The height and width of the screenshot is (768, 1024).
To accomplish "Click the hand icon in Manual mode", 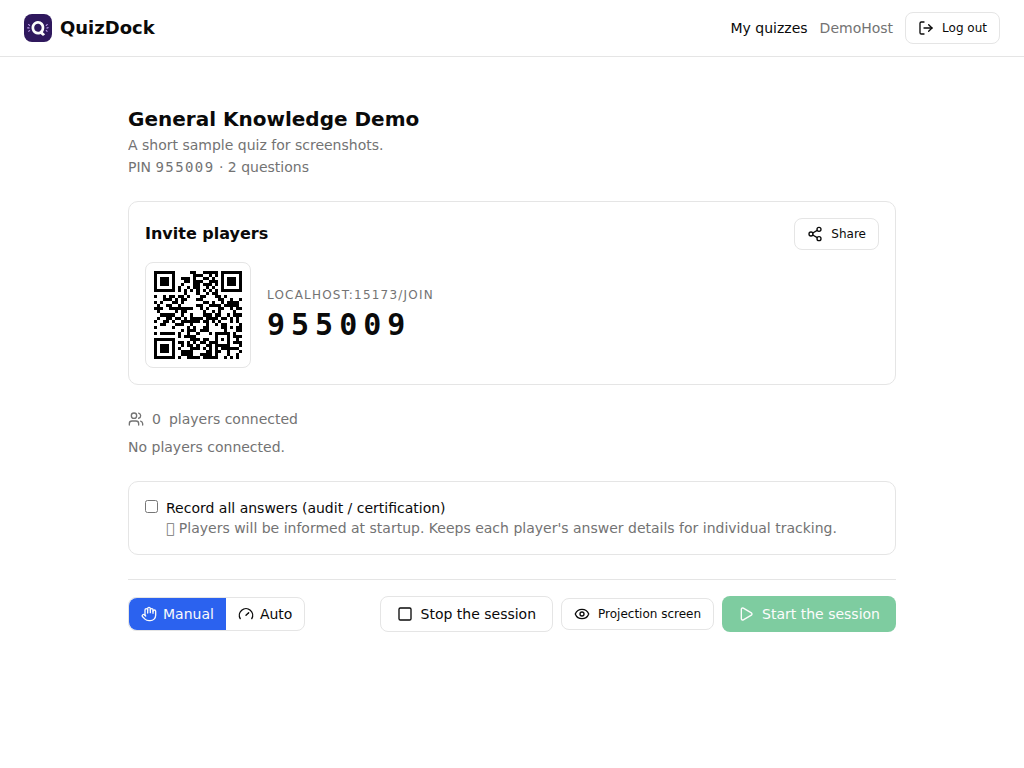I will click(149, 614).
